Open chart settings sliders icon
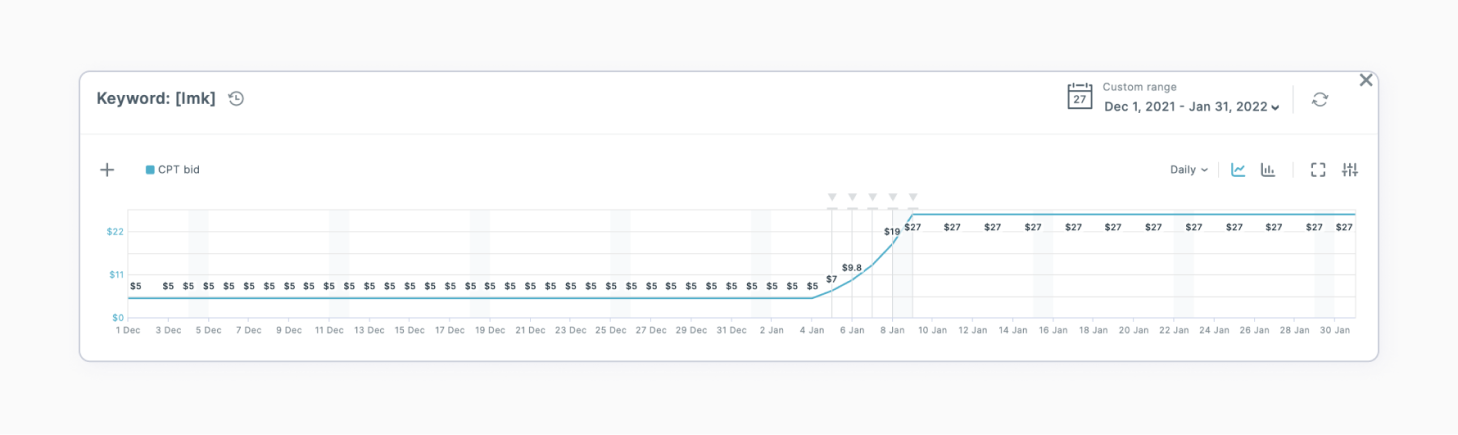Viewport: 1458px width, 435px height. 1350,170
